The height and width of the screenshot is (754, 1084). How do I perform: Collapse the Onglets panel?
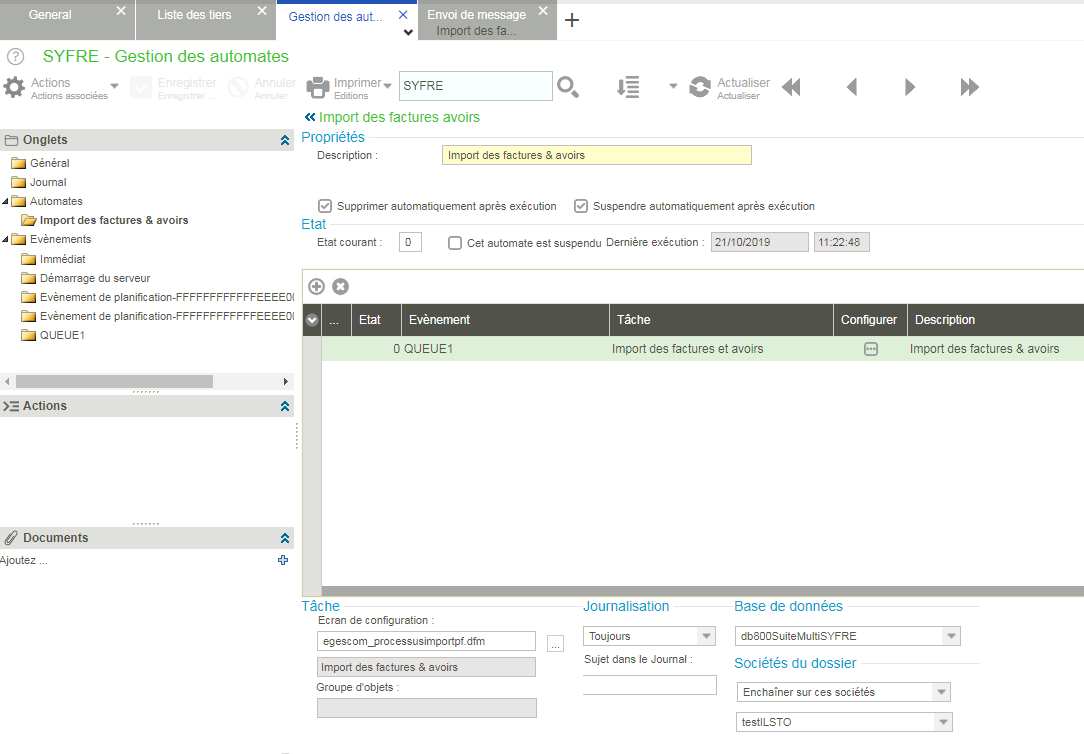[x=285, y=140]
